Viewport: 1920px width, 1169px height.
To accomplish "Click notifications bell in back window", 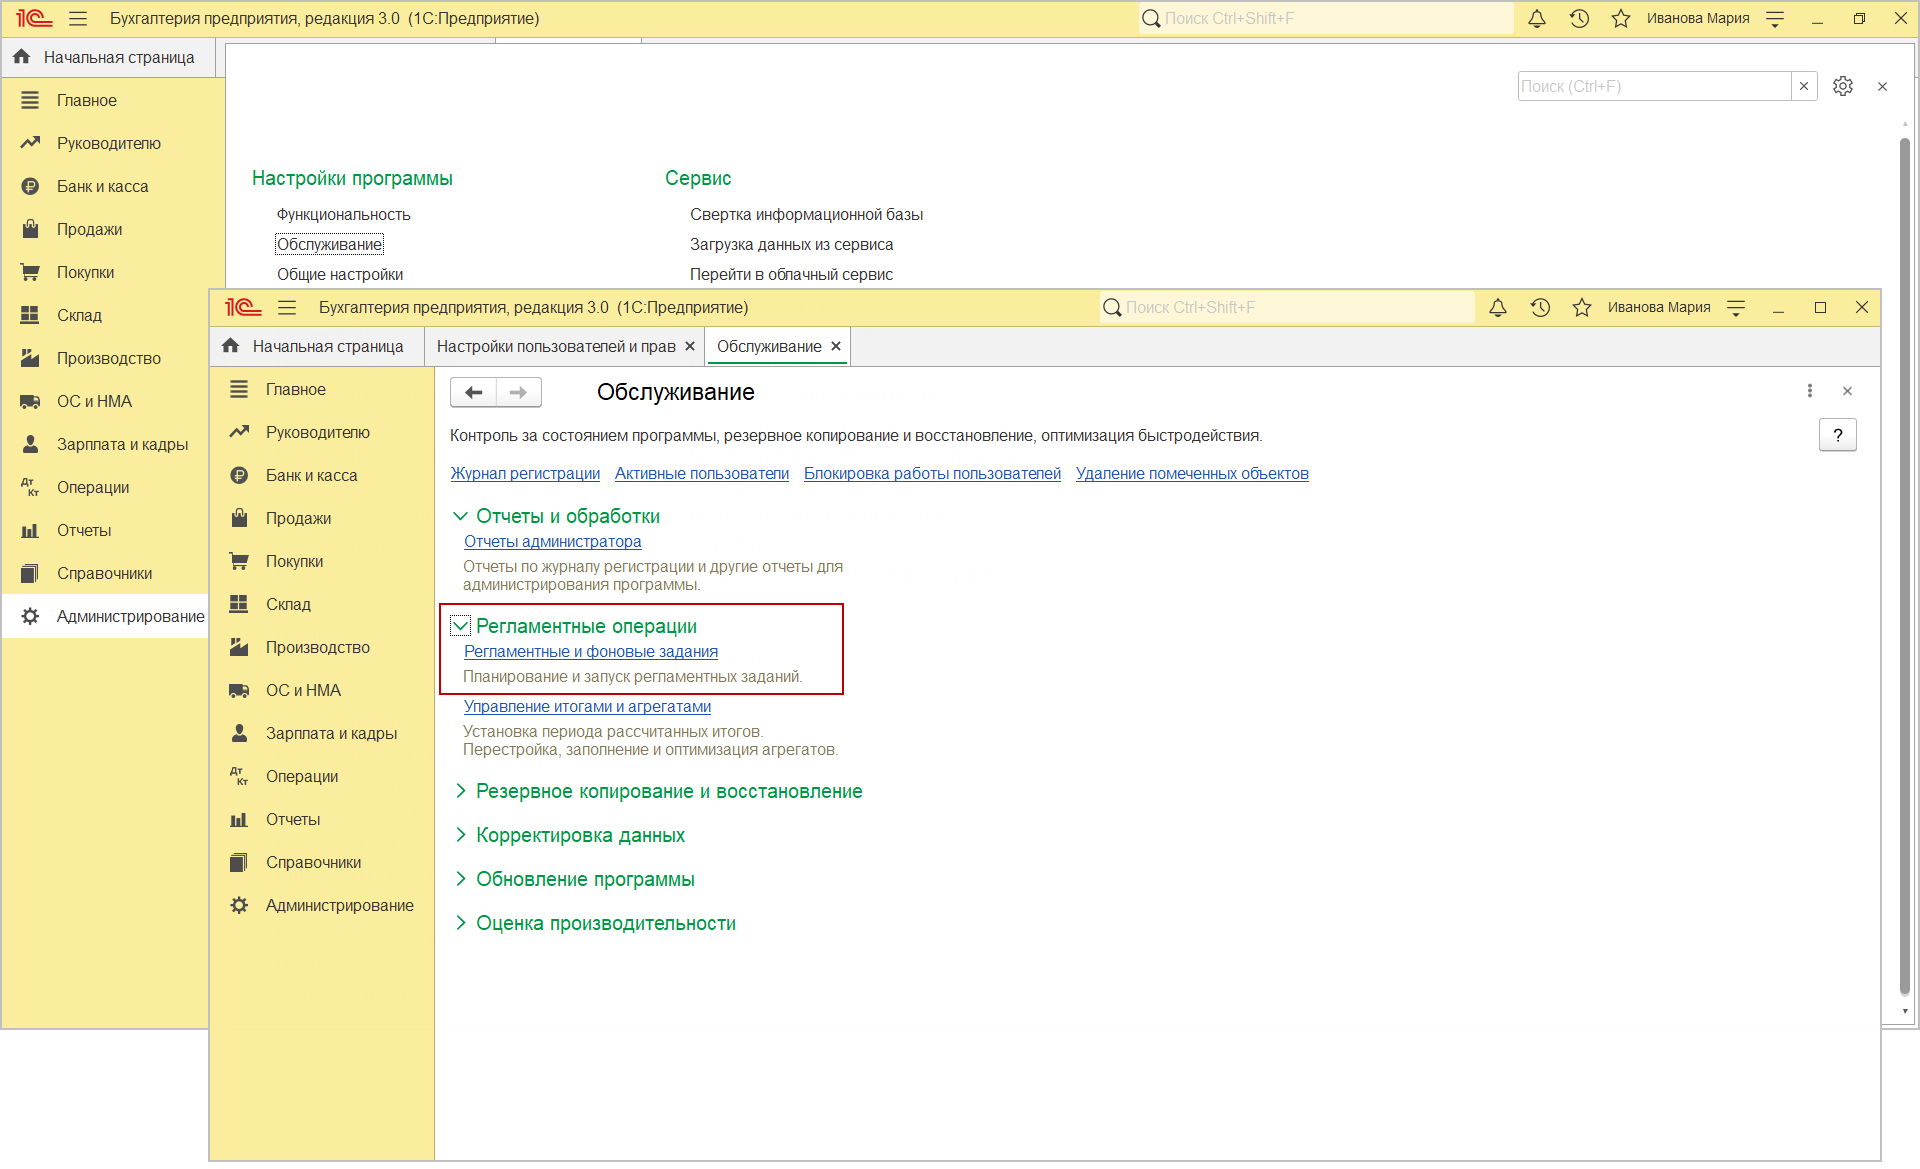I will pos(1537,18).
